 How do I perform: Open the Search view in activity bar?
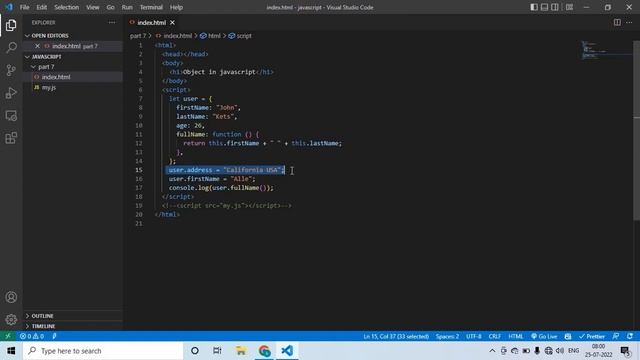11,47
